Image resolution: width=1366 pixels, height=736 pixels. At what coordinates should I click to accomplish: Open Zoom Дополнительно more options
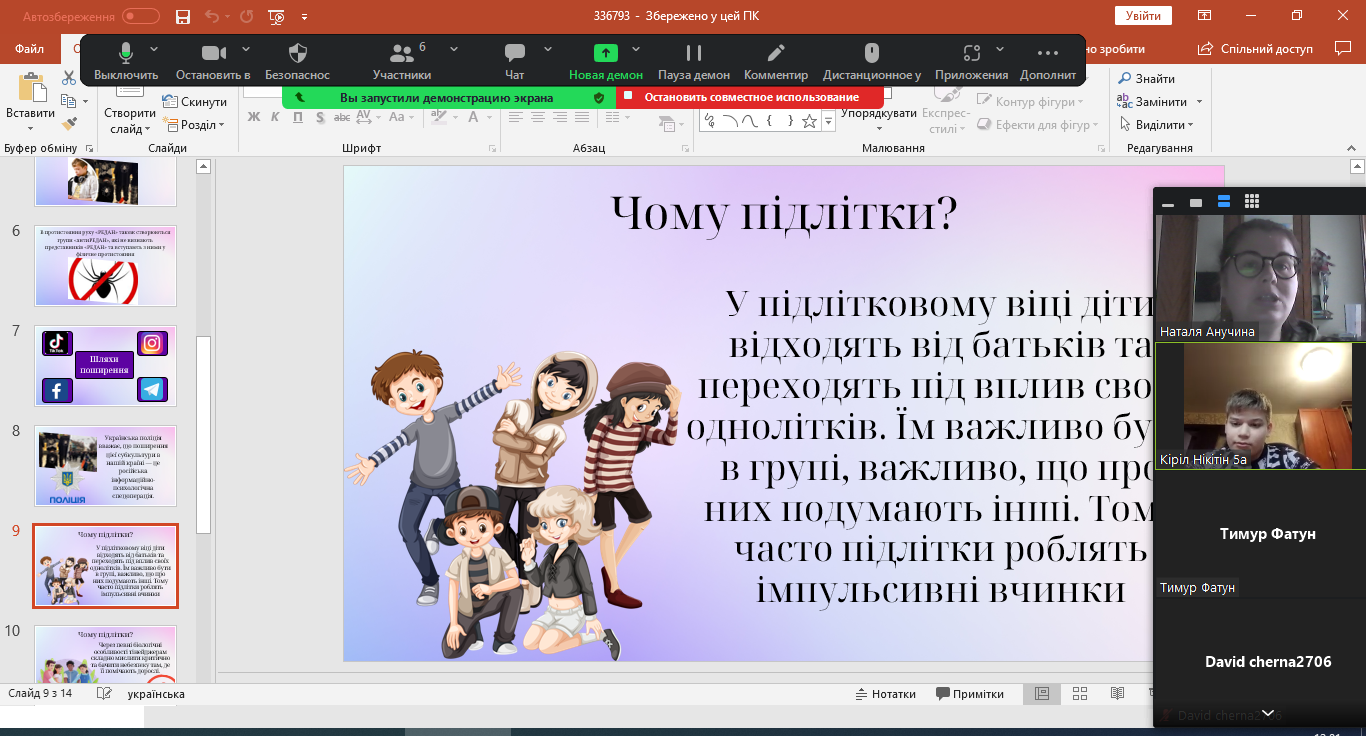[1048, 62]
